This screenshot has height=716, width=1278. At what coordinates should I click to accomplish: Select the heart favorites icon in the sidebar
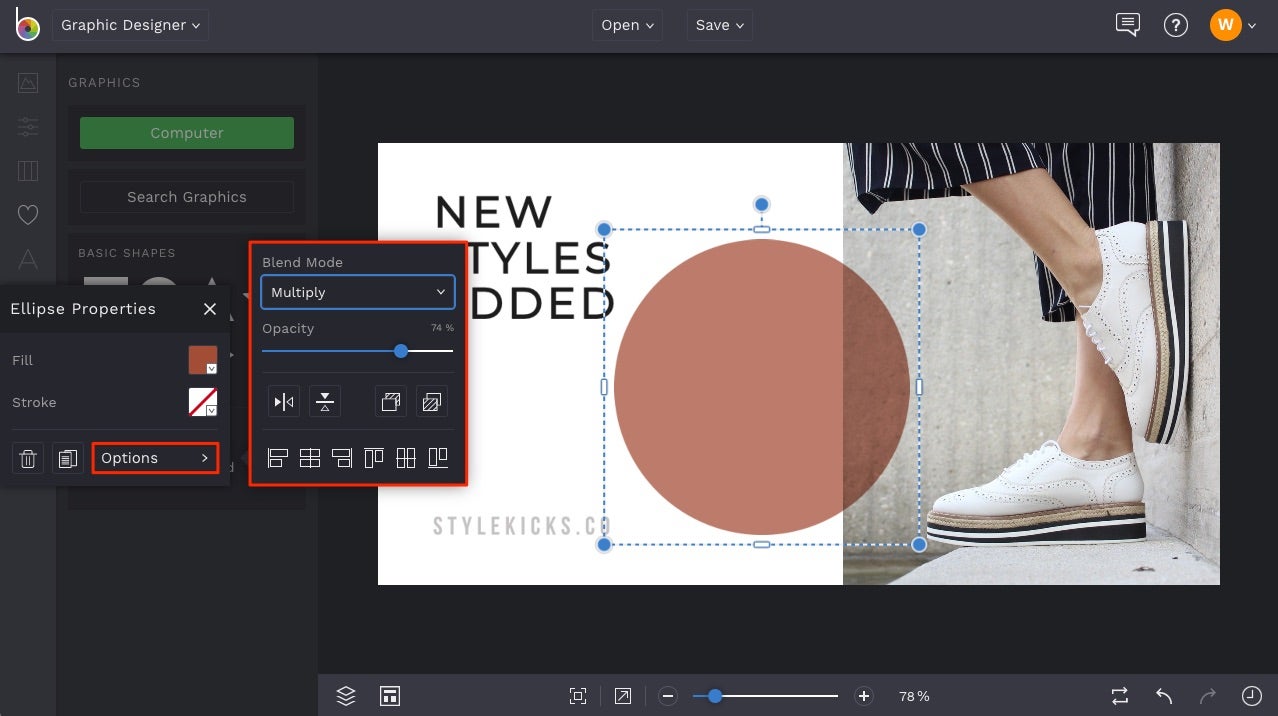tap(27, 214)
